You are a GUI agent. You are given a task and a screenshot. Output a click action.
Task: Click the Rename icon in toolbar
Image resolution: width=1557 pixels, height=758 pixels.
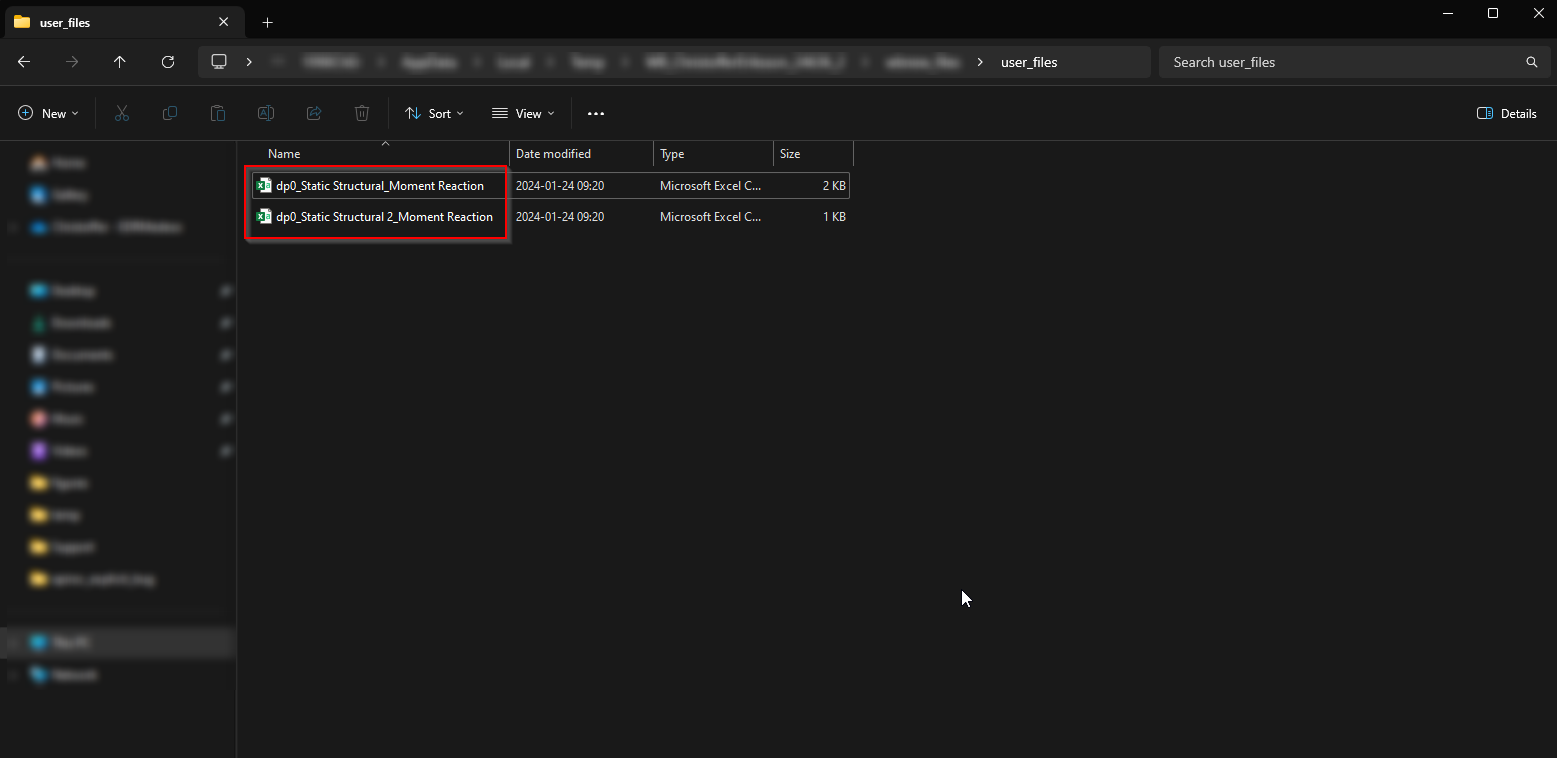pos(266,114)
